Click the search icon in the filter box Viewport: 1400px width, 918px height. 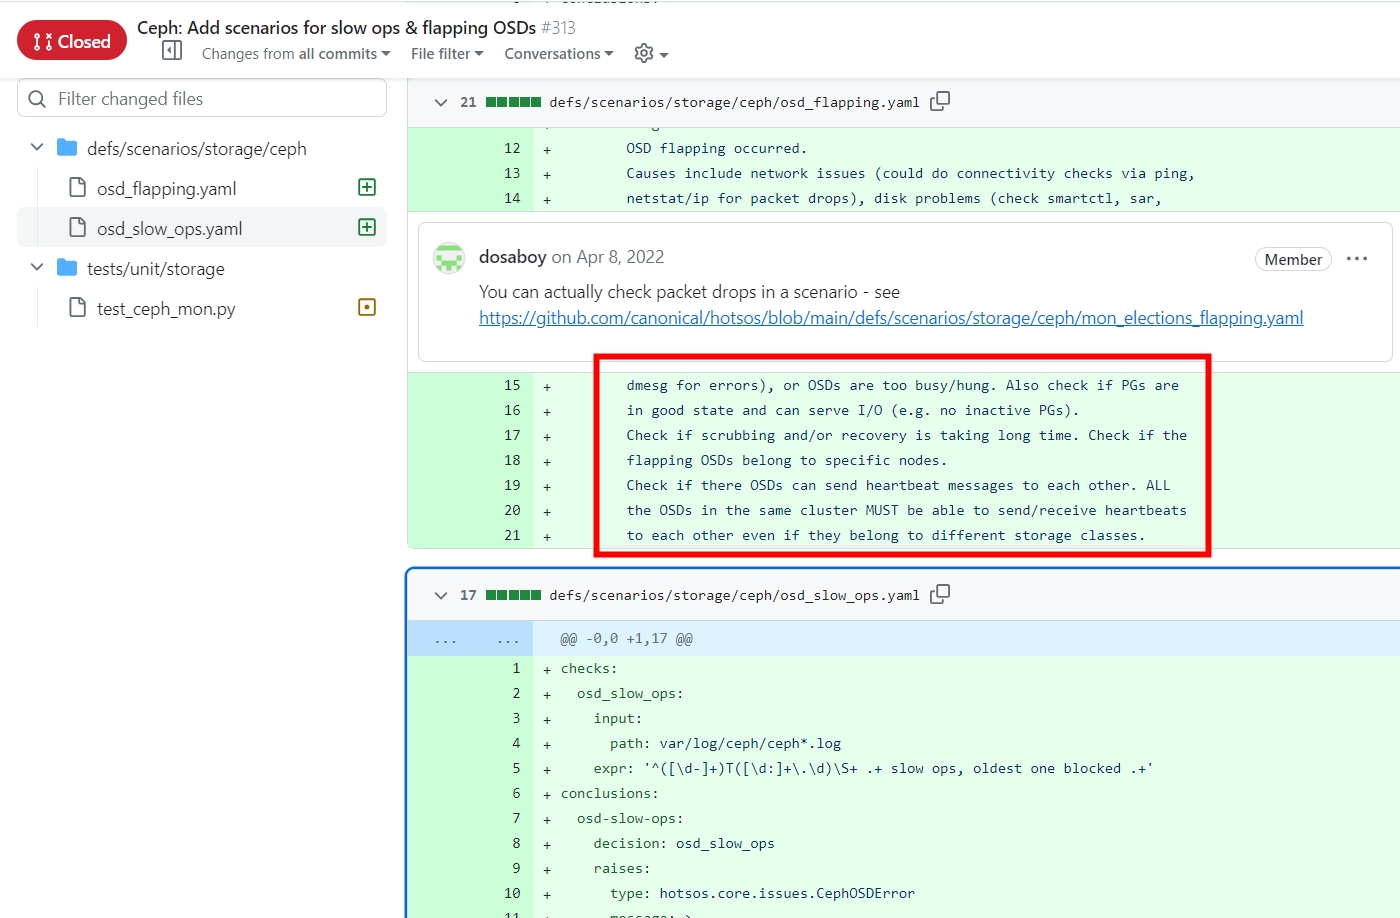pyautogui.click(x=37, y=99)
